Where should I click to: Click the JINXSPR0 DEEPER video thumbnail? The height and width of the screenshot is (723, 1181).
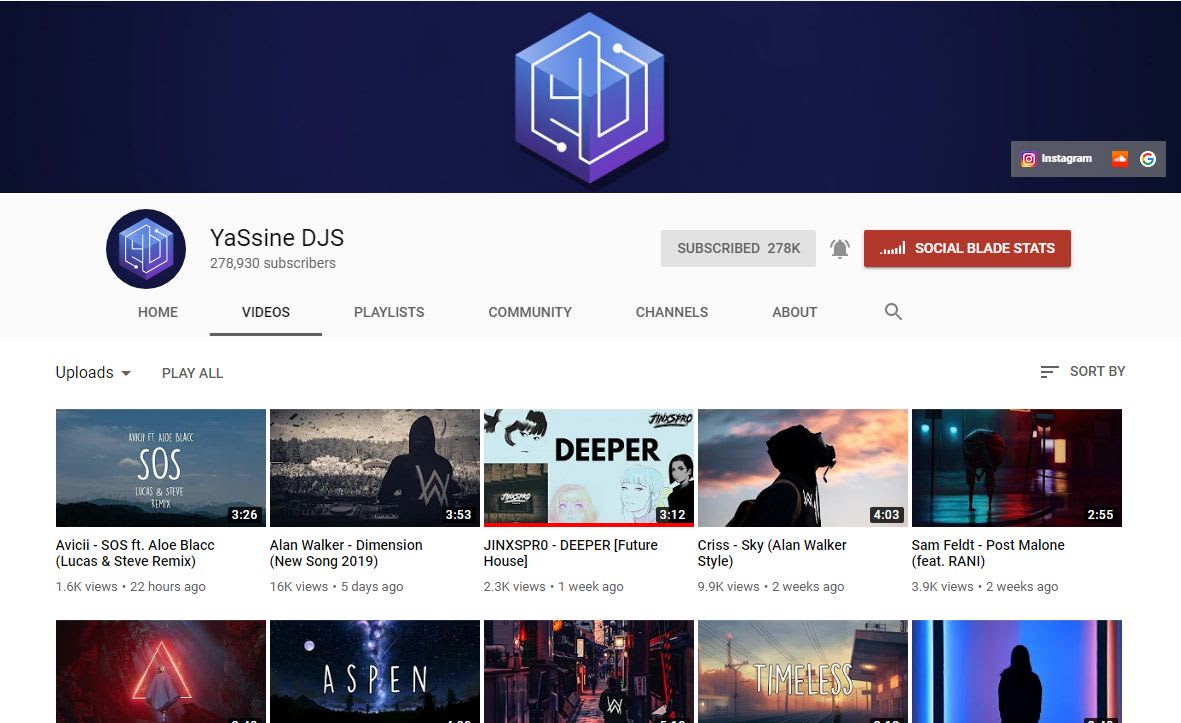coord(588,467)
